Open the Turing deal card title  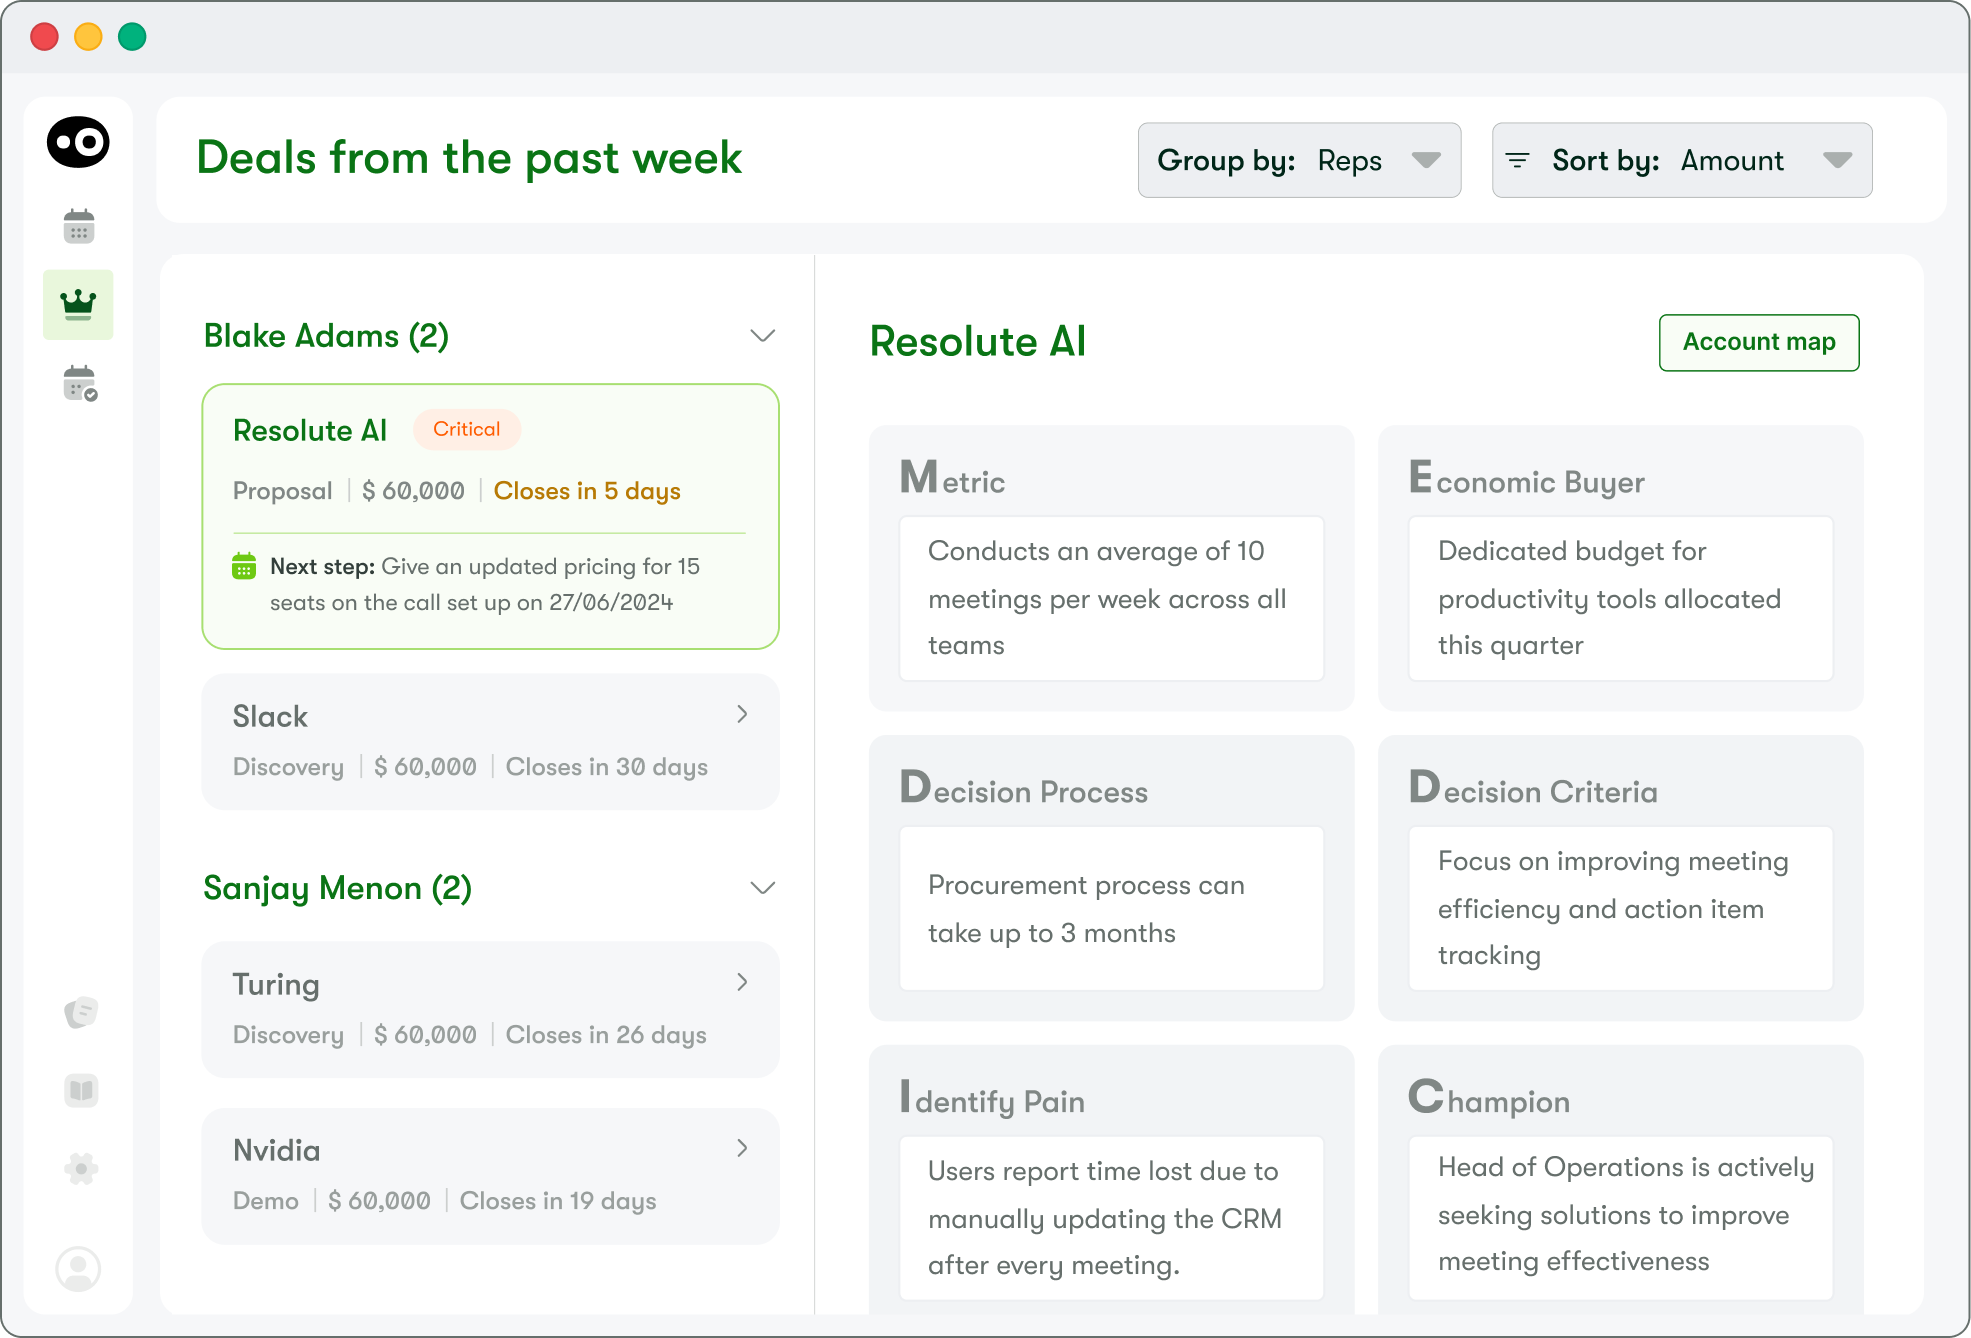pos(276,985)
